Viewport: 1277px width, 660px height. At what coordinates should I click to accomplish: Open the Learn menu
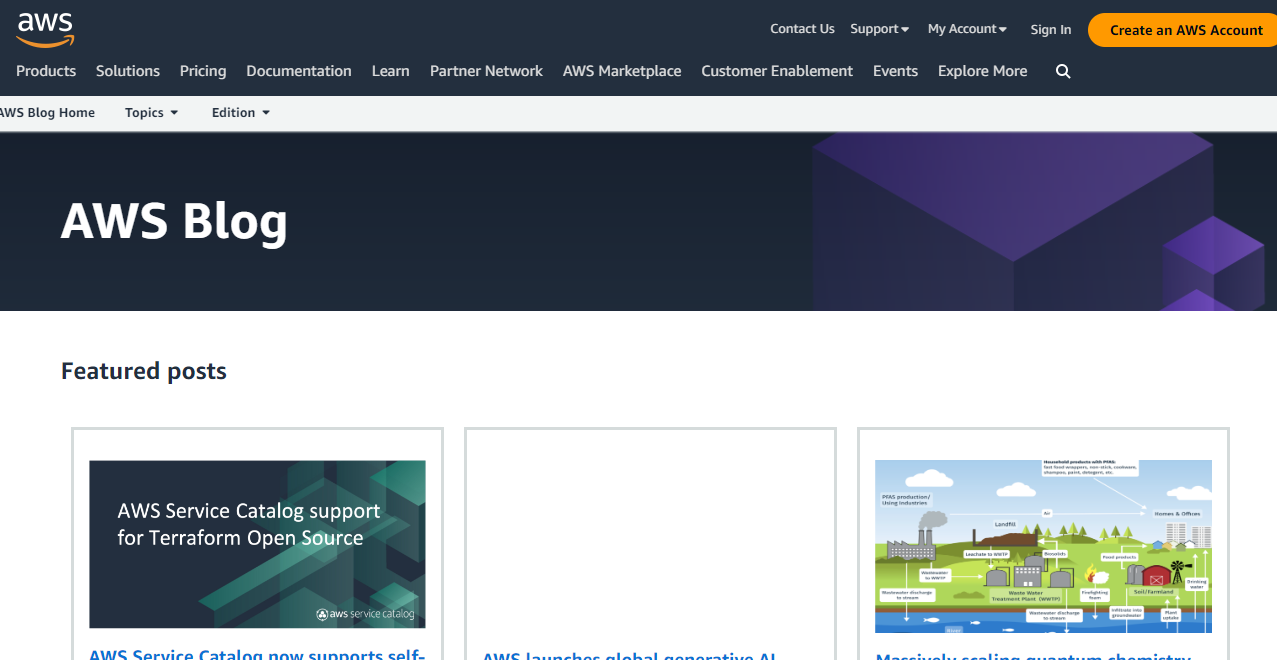pyautogui.click(x=391, y=71)
